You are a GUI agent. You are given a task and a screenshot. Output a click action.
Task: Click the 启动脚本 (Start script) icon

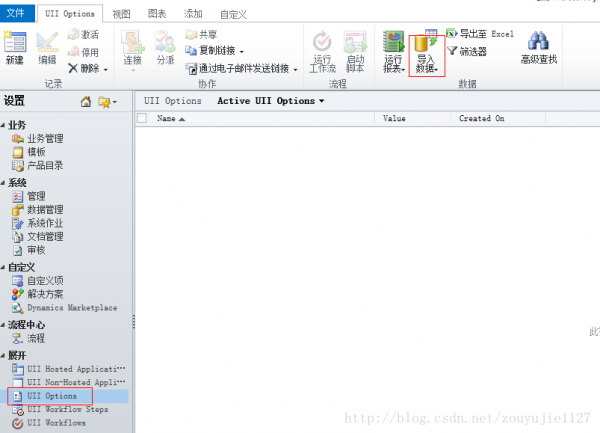tap(355, 41)
